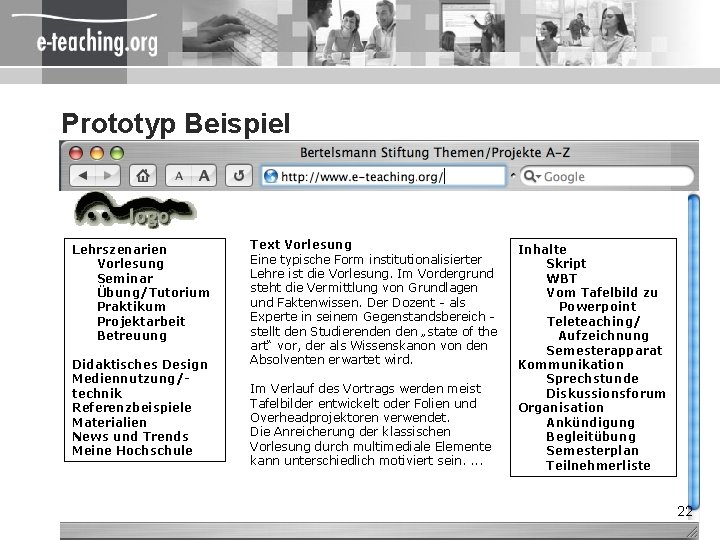Open News und Trends section
Screen dimensions: 720x540
click(x=130, y=436)
